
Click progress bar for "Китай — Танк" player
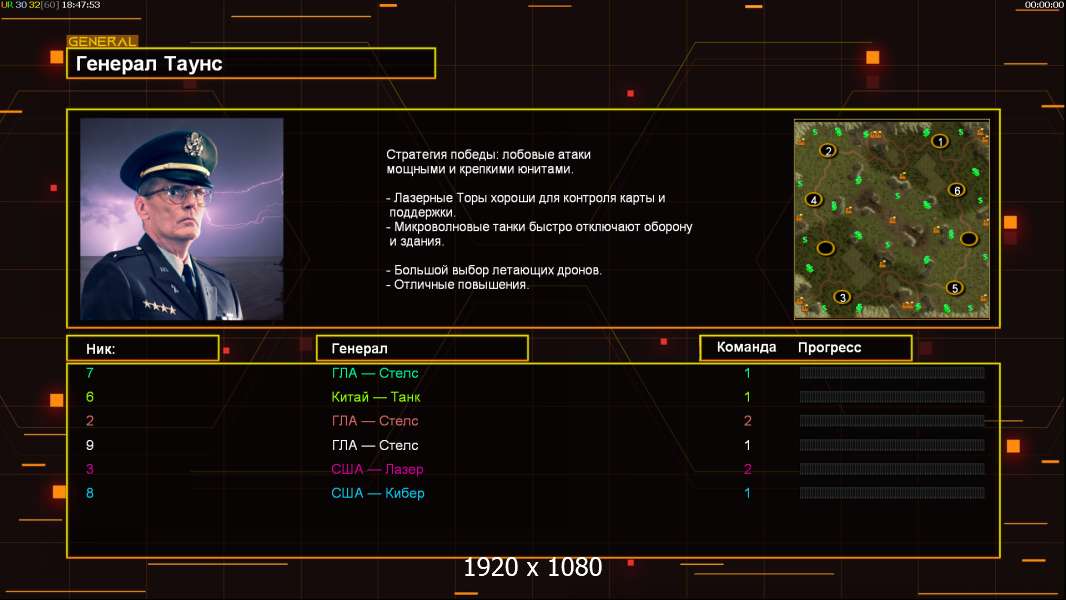click(892, 396)
